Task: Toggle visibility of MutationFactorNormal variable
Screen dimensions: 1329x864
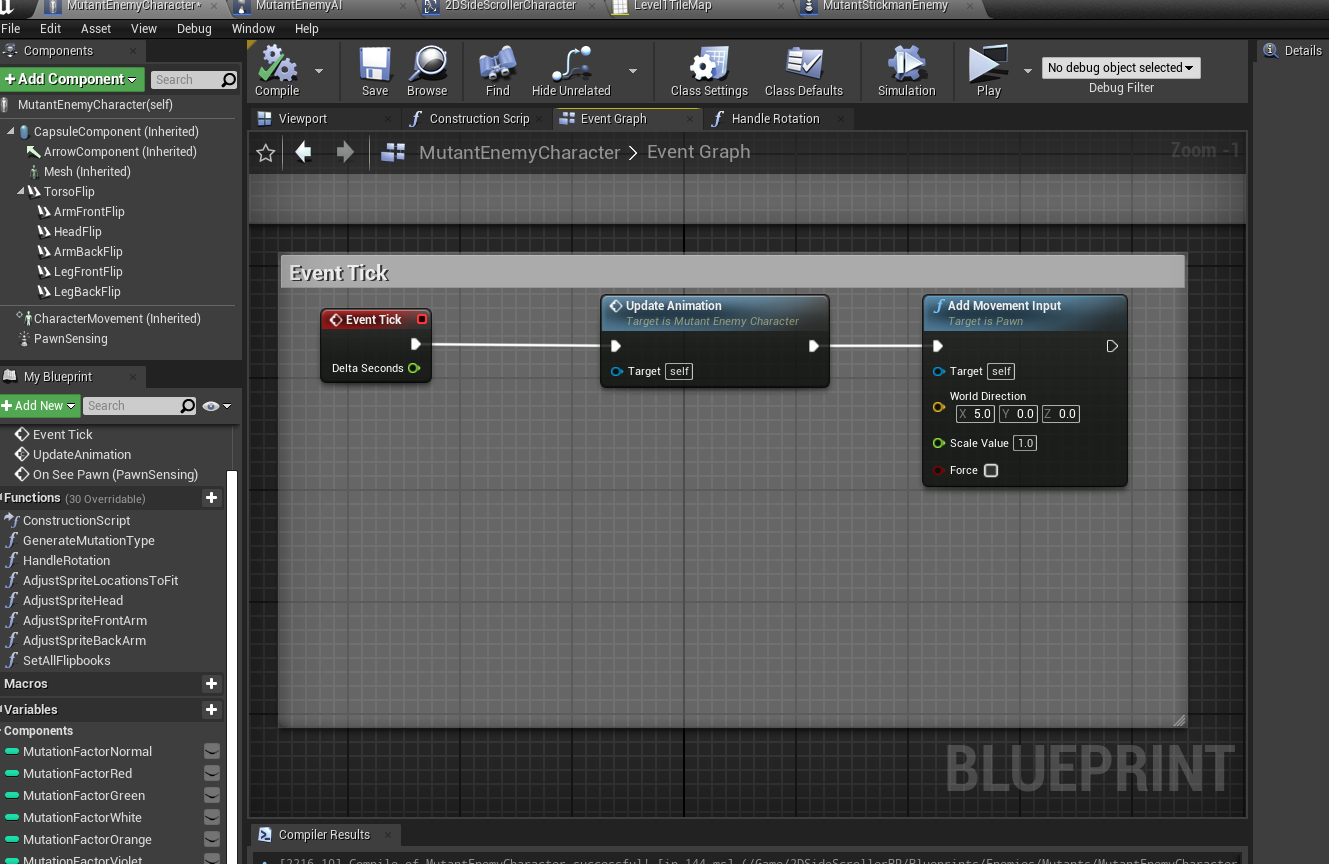Action: tap(212, 752)
